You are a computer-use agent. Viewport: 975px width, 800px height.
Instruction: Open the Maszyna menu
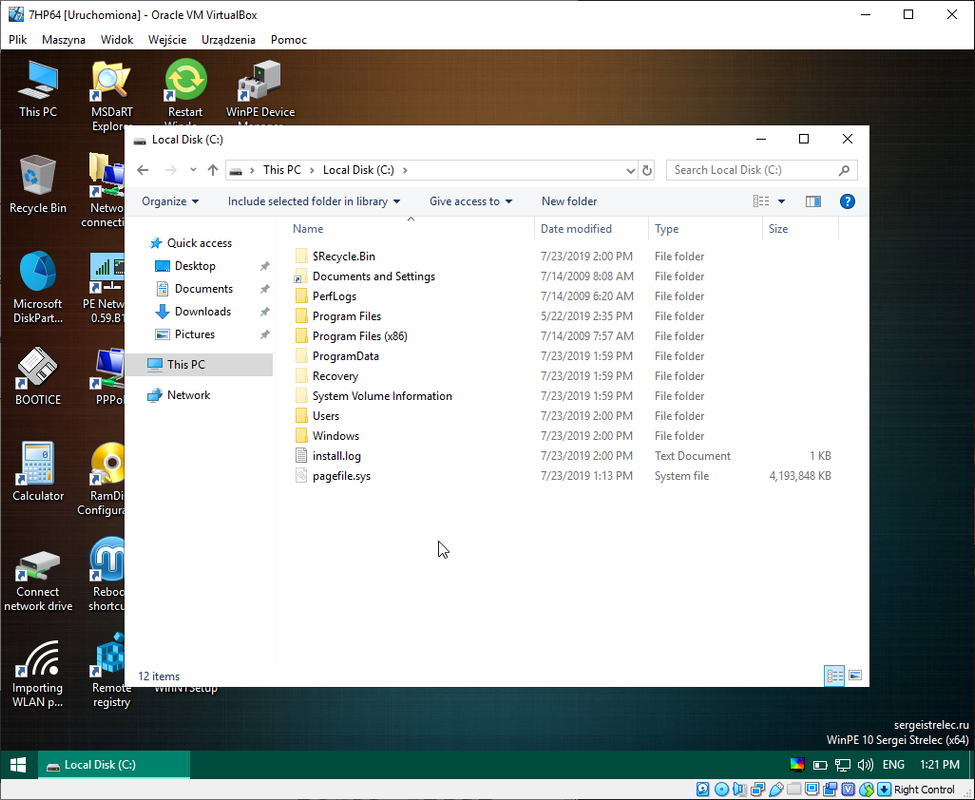63,40
